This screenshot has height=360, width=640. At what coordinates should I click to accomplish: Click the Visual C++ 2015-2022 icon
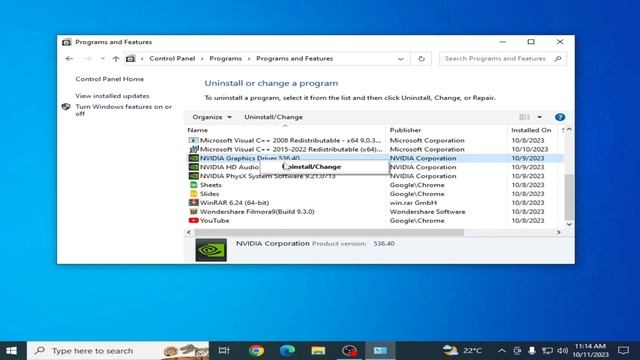pyautogui.click(x=193, y=149)
